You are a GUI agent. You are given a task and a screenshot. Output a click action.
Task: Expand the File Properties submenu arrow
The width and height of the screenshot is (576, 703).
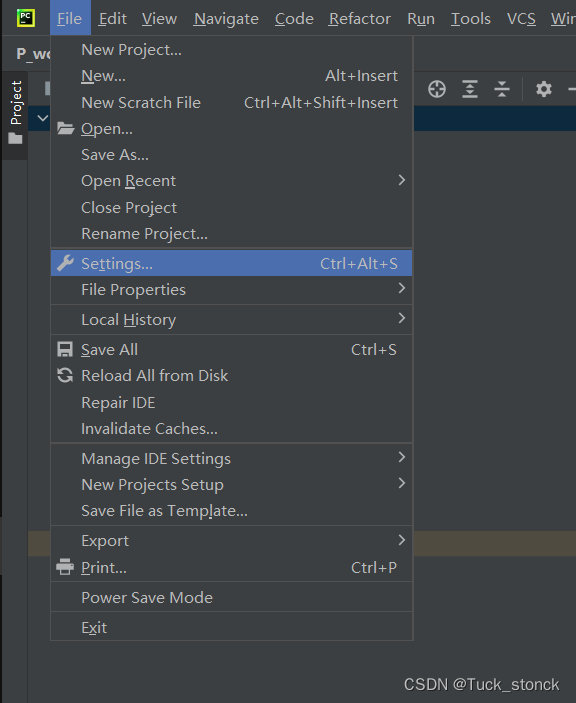[x=401, y=288]
